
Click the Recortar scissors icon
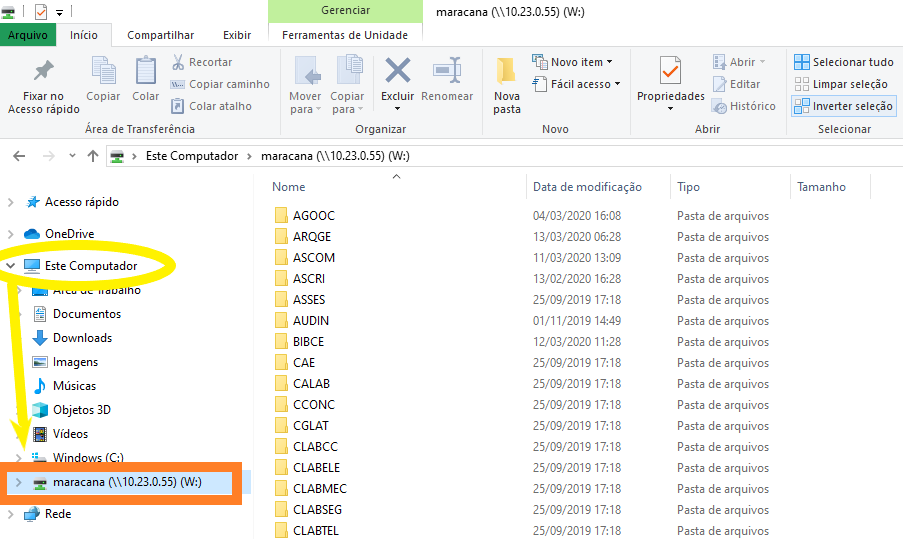tap(179, 62)
